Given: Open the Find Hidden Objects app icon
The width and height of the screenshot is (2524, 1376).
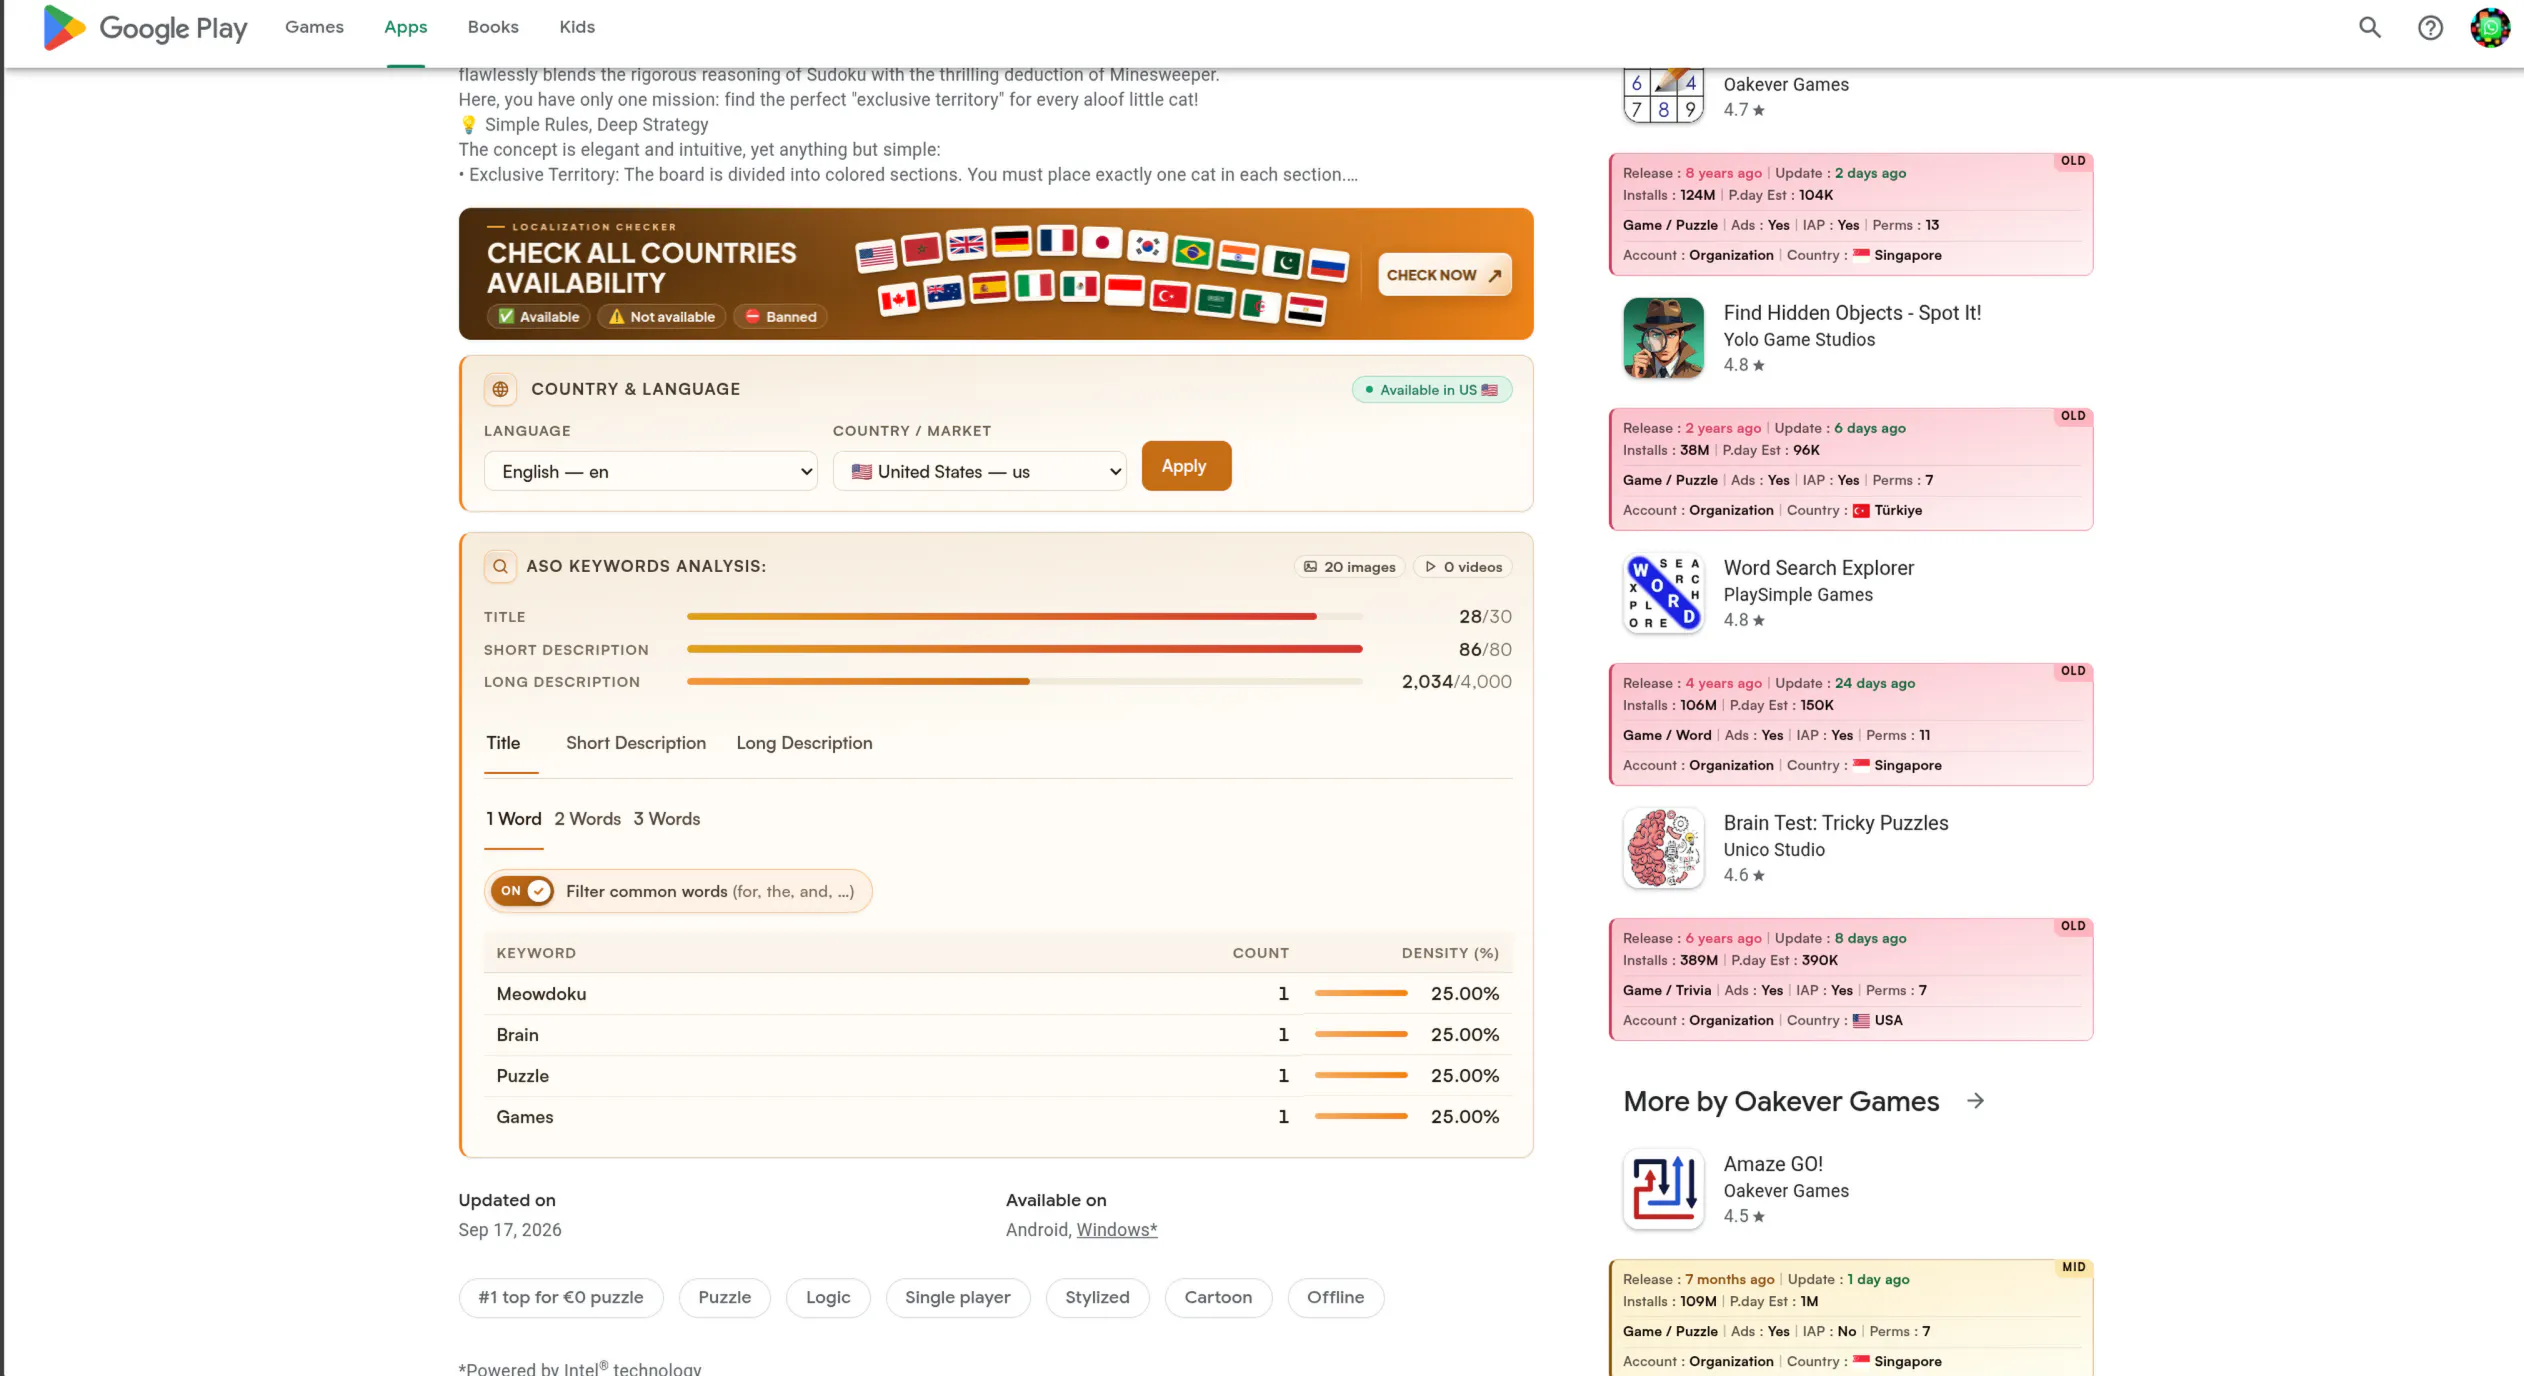Looking at the screenshot, I should pyautogui.click(x=1663, y=338).
